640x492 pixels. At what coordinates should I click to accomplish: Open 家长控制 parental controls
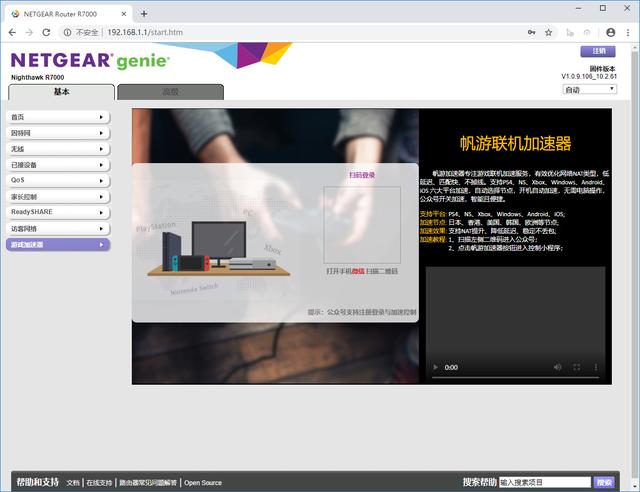(58, 197)
